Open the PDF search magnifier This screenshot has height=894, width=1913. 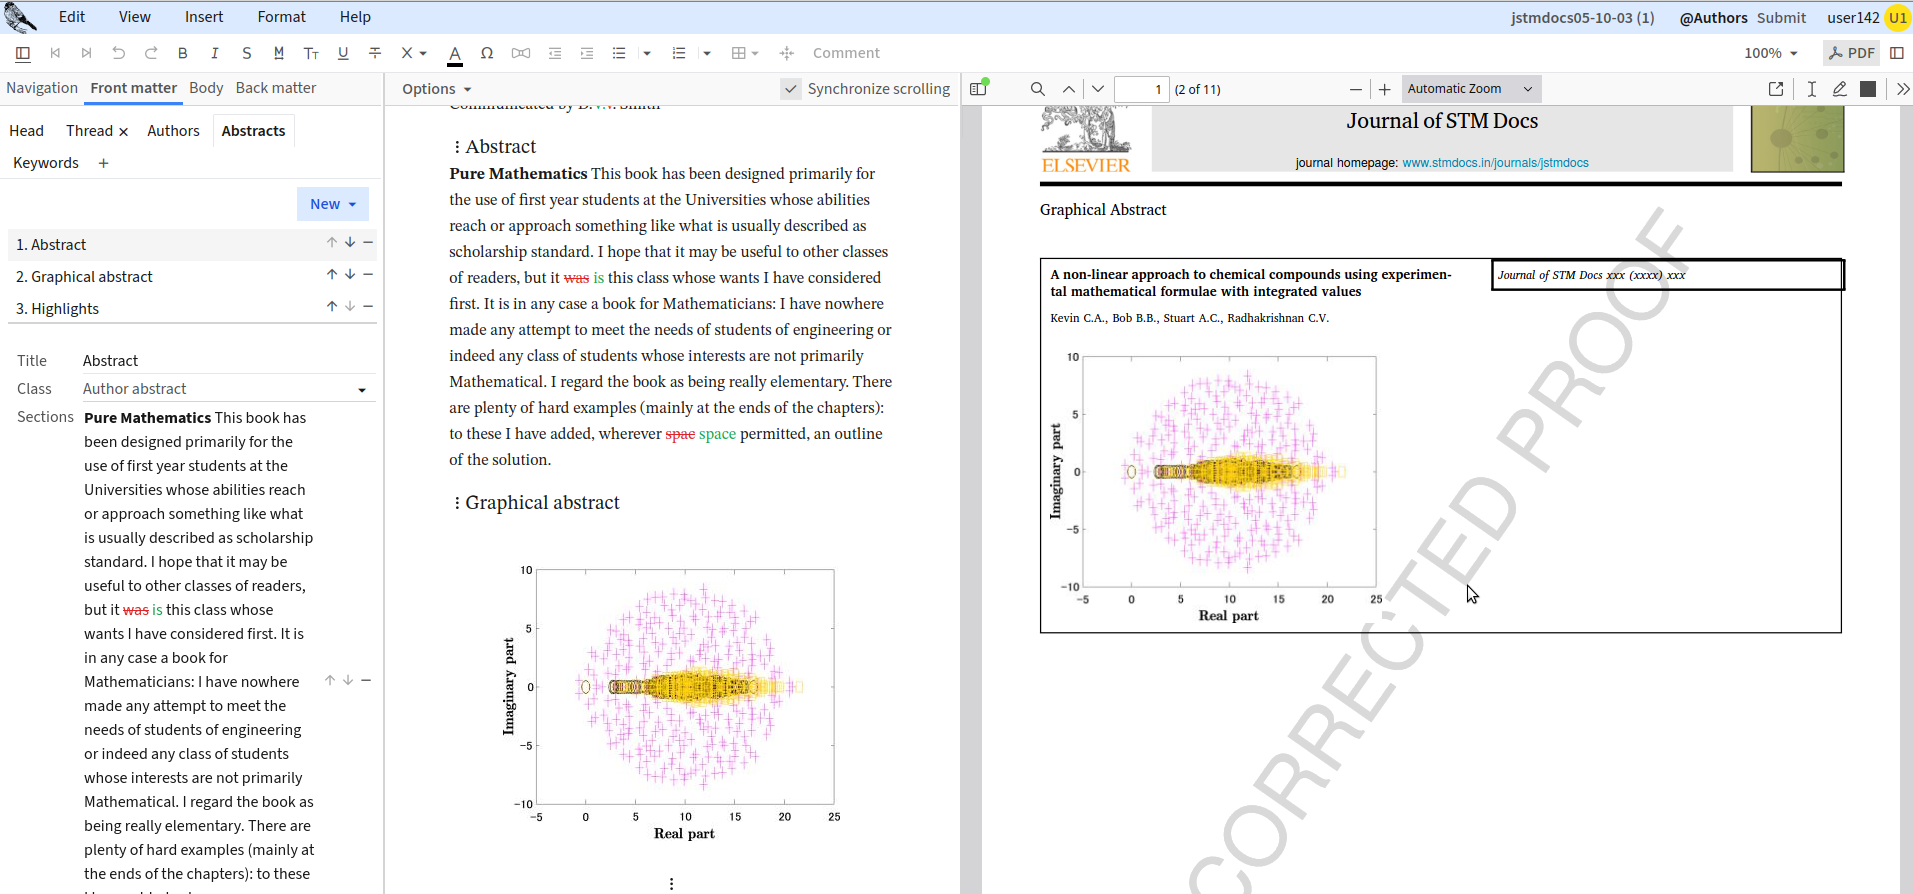(1037, 89)
